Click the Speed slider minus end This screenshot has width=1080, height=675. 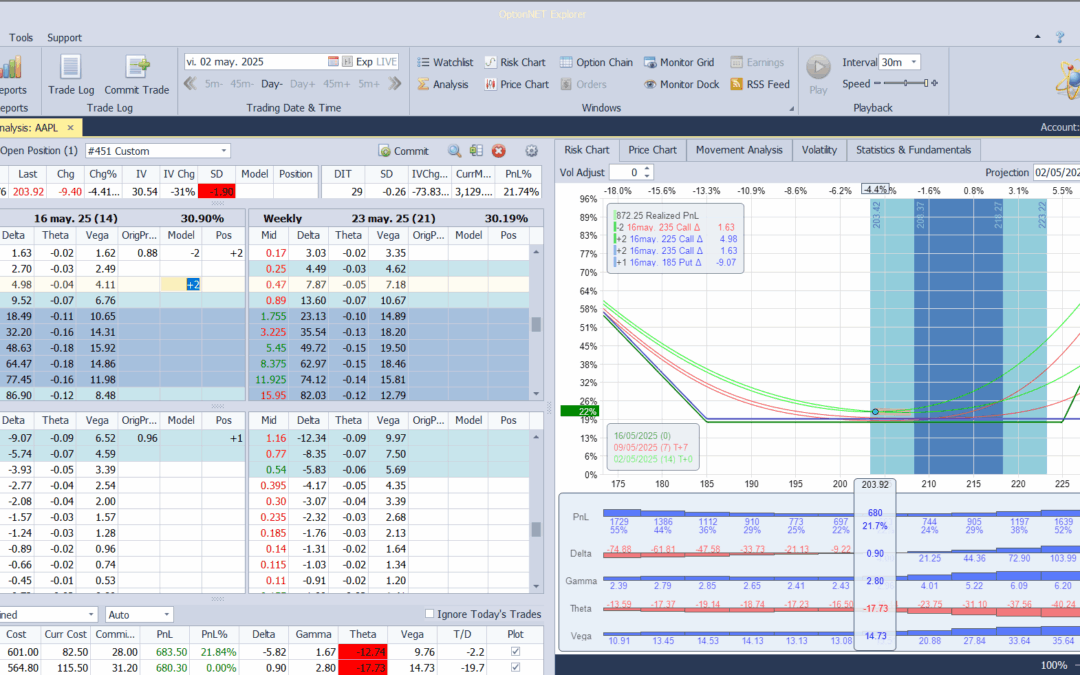[877, 83]
